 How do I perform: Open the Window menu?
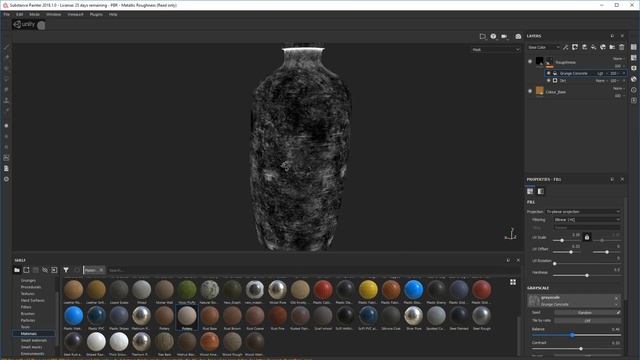[x=53, y=14]
